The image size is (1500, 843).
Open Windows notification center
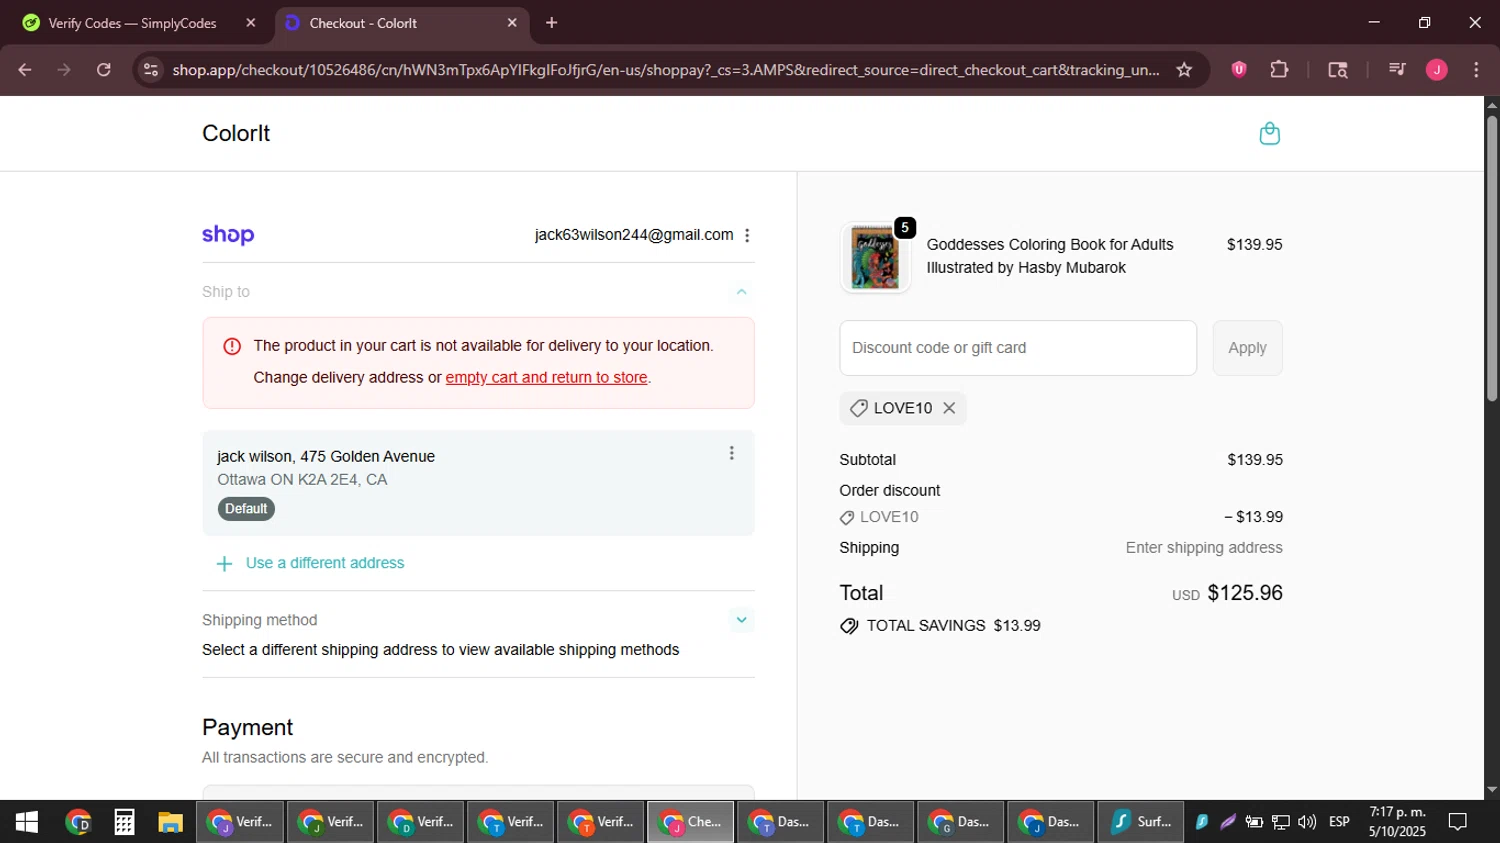point(1458,822)
